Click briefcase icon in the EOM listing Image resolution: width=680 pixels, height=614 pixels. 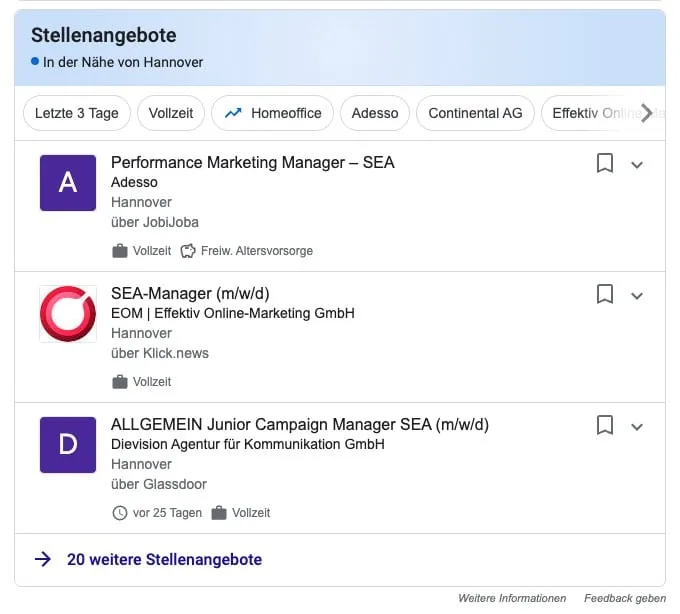point(120,382)
